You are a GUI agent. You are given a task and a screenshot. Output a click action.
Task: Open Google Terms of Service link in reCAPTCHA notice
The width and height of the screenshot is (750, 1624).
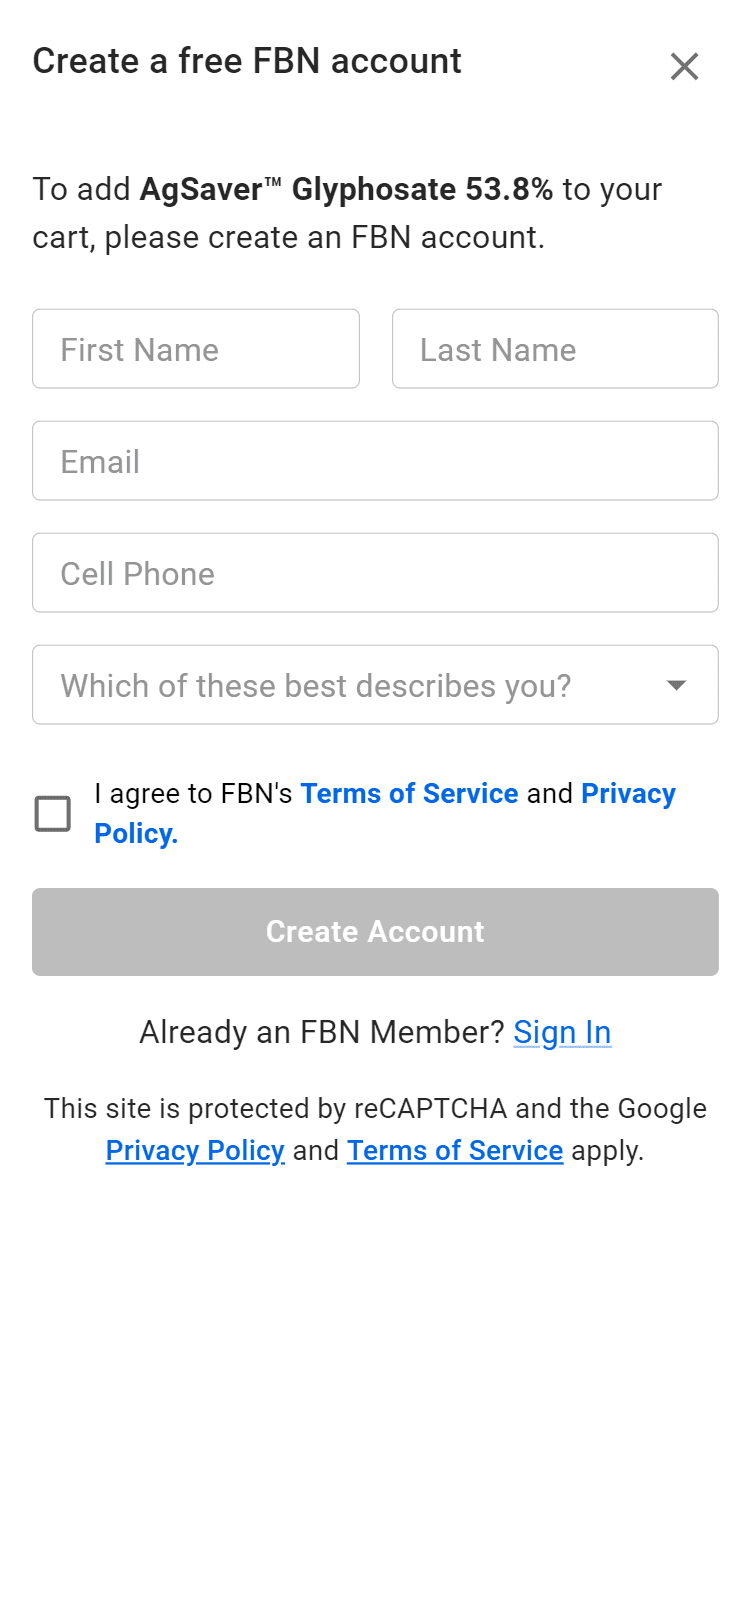click(x=455, y=1151)
